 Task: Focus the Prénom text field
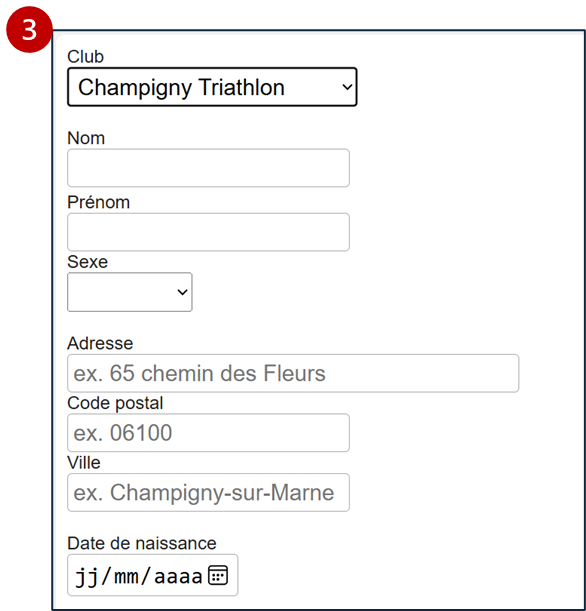pos(208,232)
